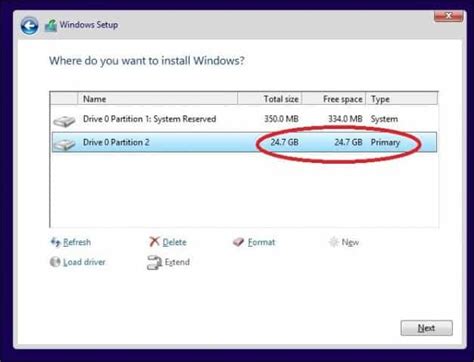Click the 350.0 MB total size cell
Viewport: 474px width, 362px height.
tap(281, 119)
